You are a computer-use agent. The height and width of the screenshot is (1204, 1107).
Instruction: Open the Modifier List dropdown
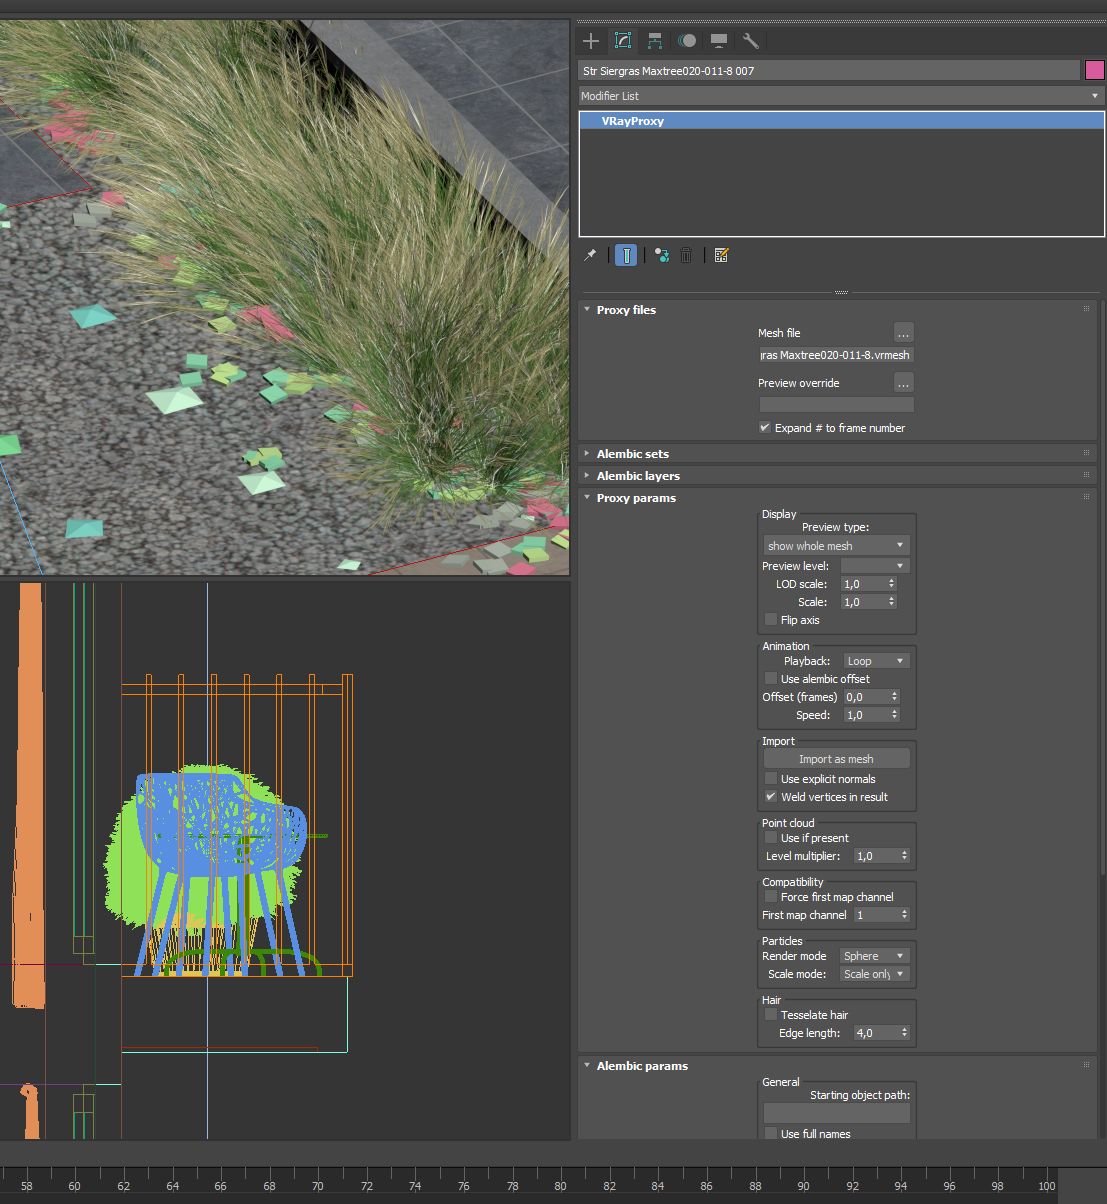(841, 96)
